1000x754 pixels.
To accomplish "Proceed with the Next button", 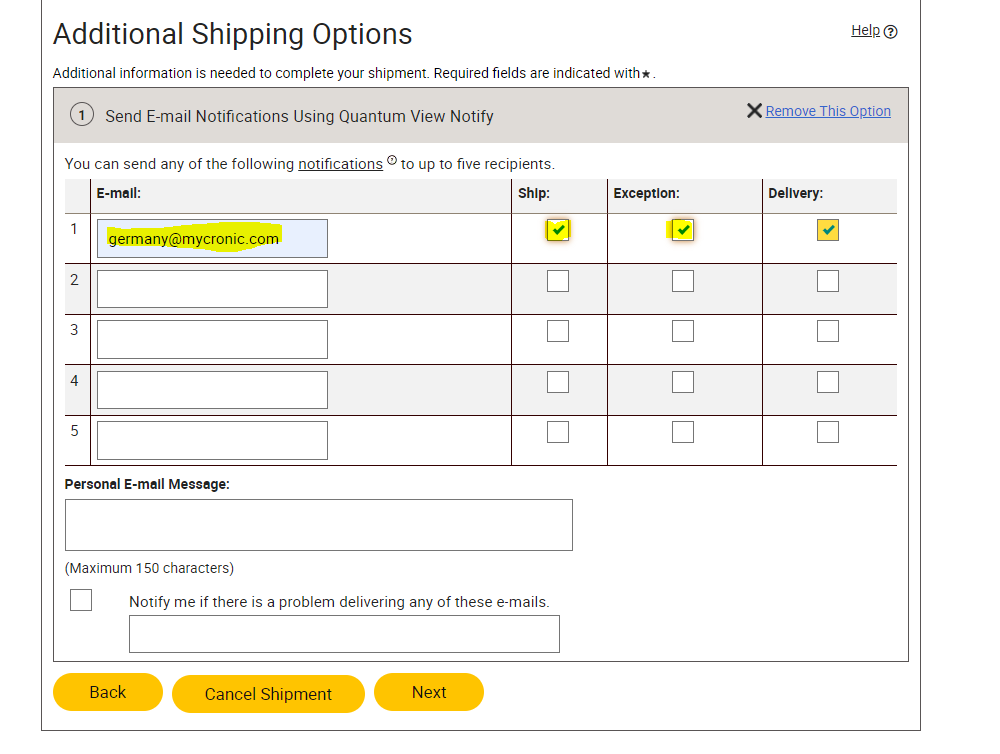I will pos(429,692).
